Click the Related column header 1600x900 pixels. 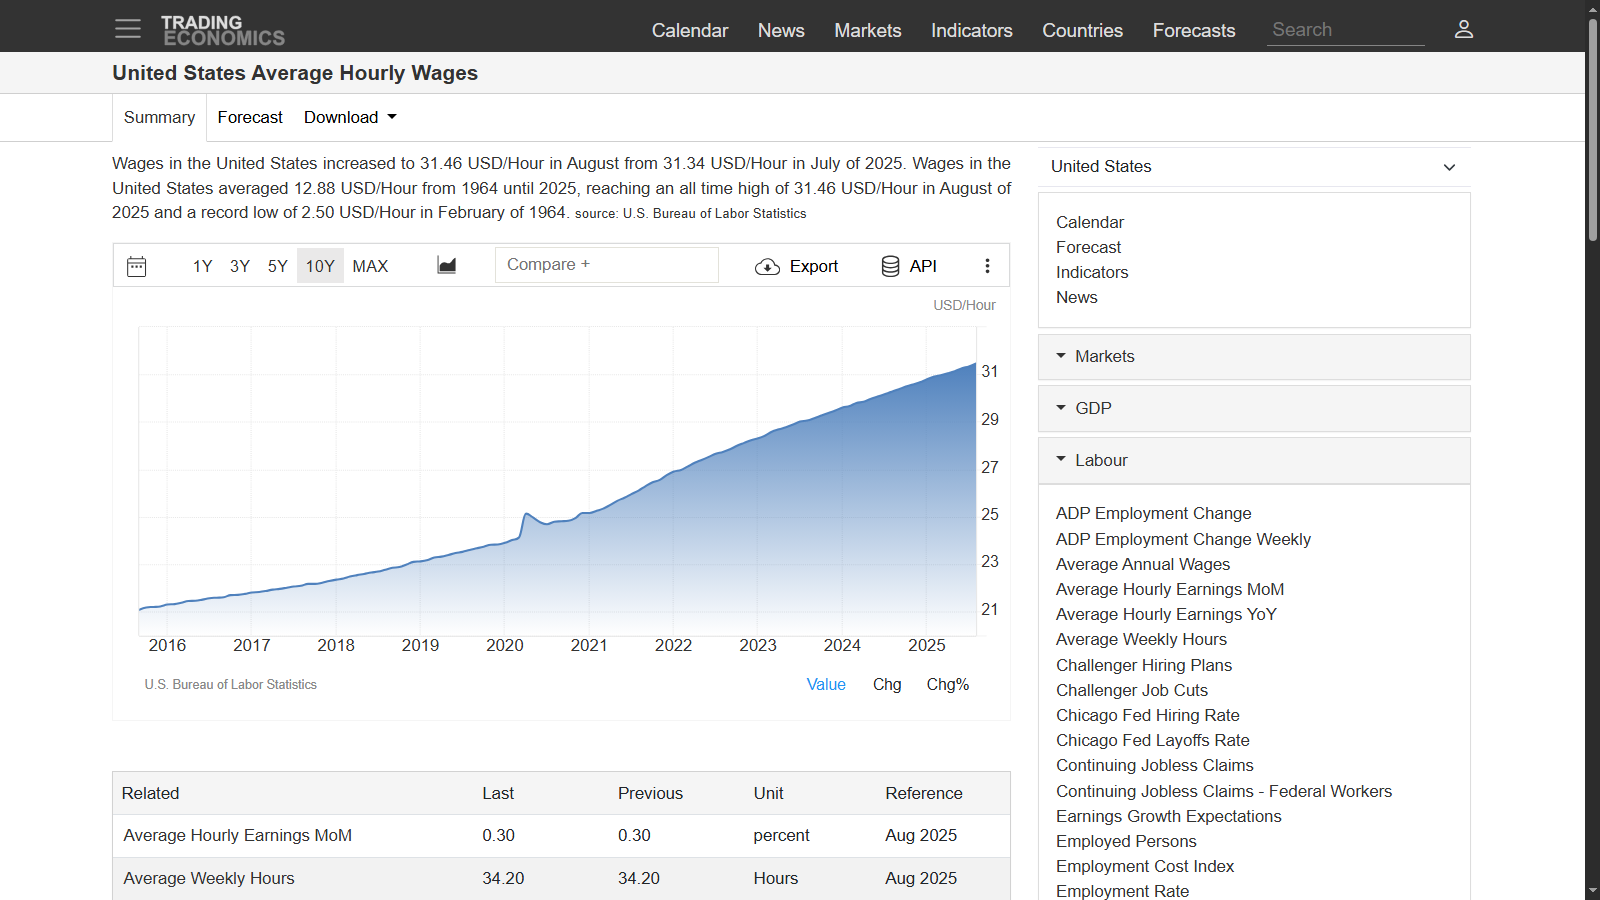(150, 793)
